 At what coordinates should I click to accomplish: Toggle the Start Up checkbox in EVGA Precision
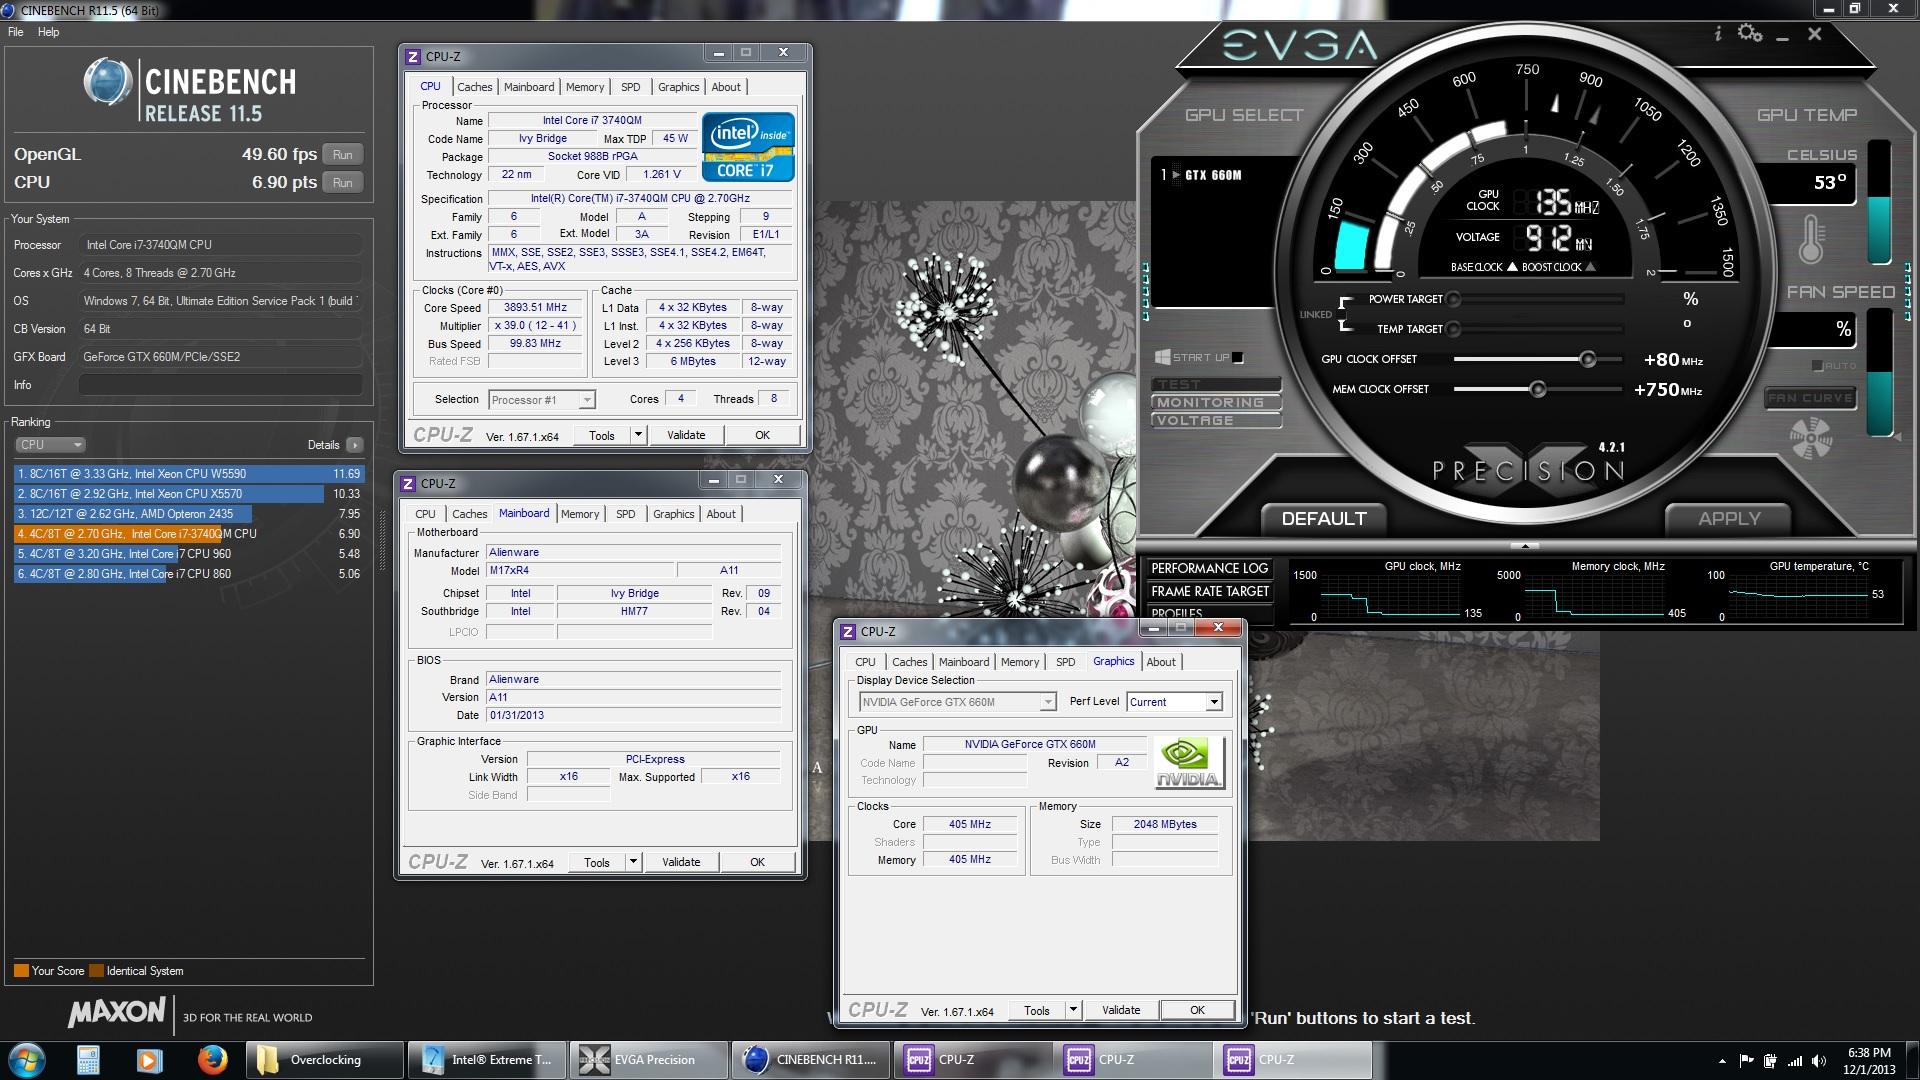tap(1238, 358)
